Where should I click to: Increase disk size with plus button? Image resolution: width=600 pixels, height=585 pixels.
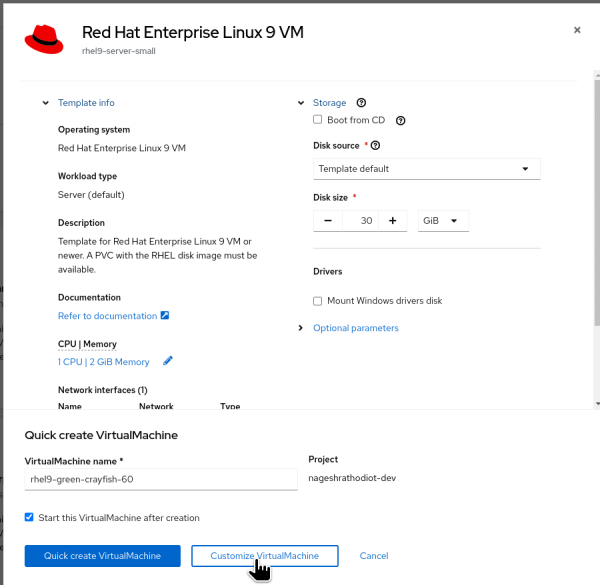(x=392, y=220)
